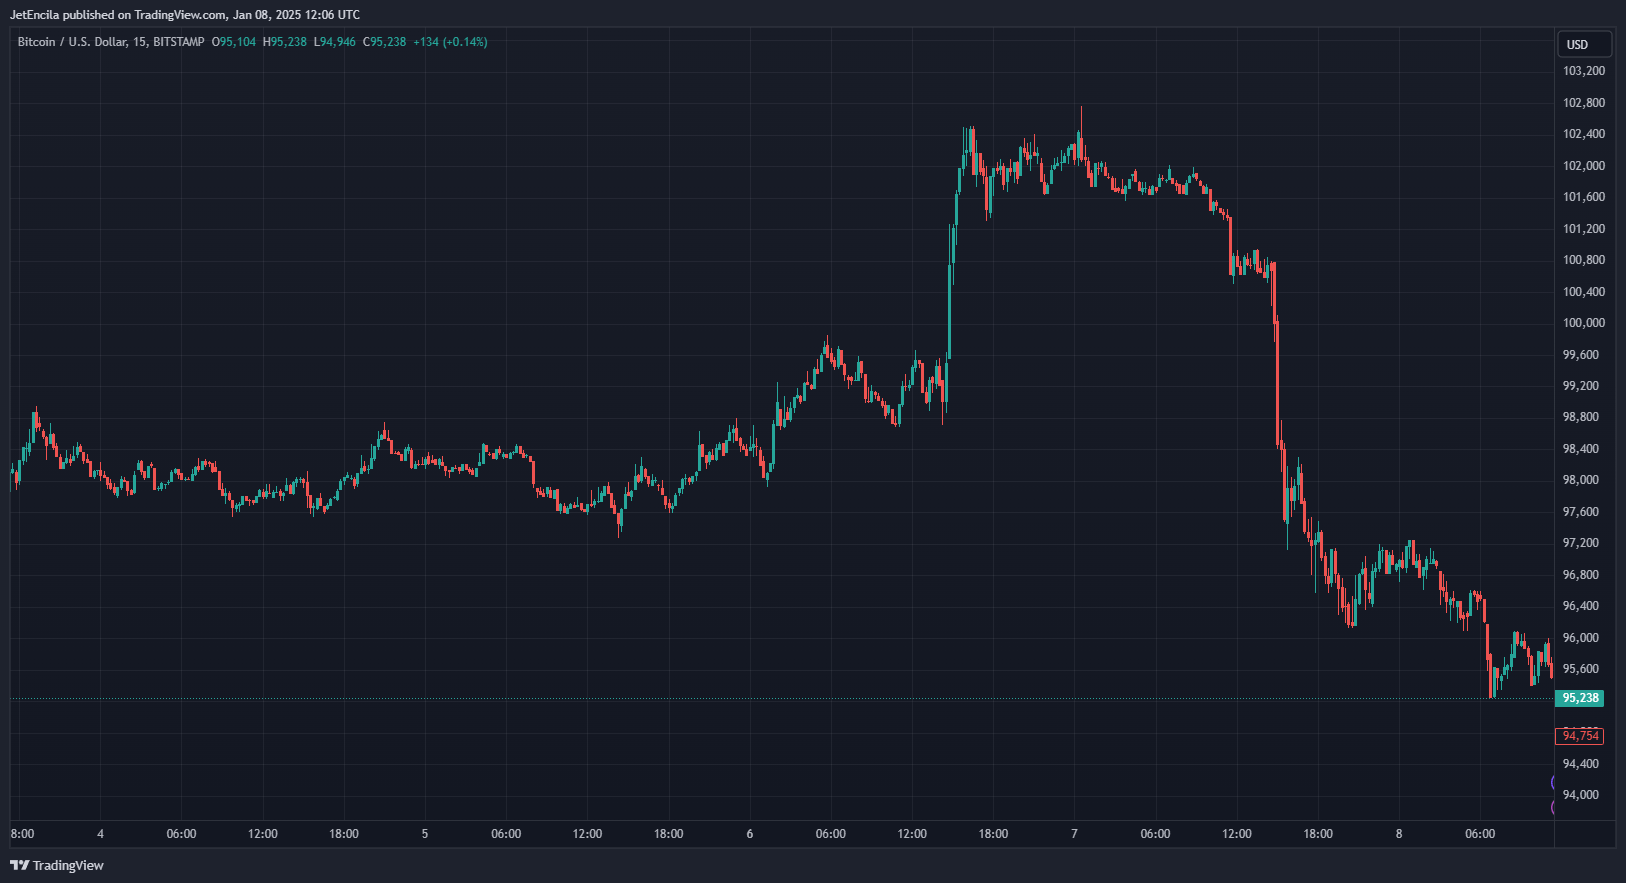Click the 102,000 price axis label
This screenshot has height=883, width=1626.
click(1584, 166)
